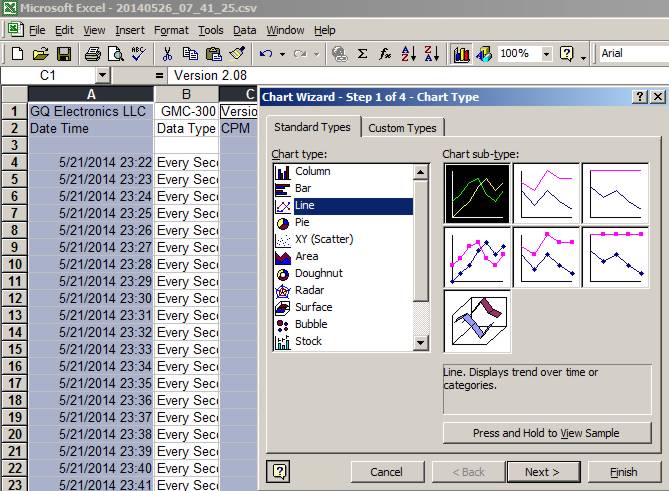The width and height of the screenshot is (669, 491).
Task: Open the Name Box dropdown arrow
Action: point(102,76)
